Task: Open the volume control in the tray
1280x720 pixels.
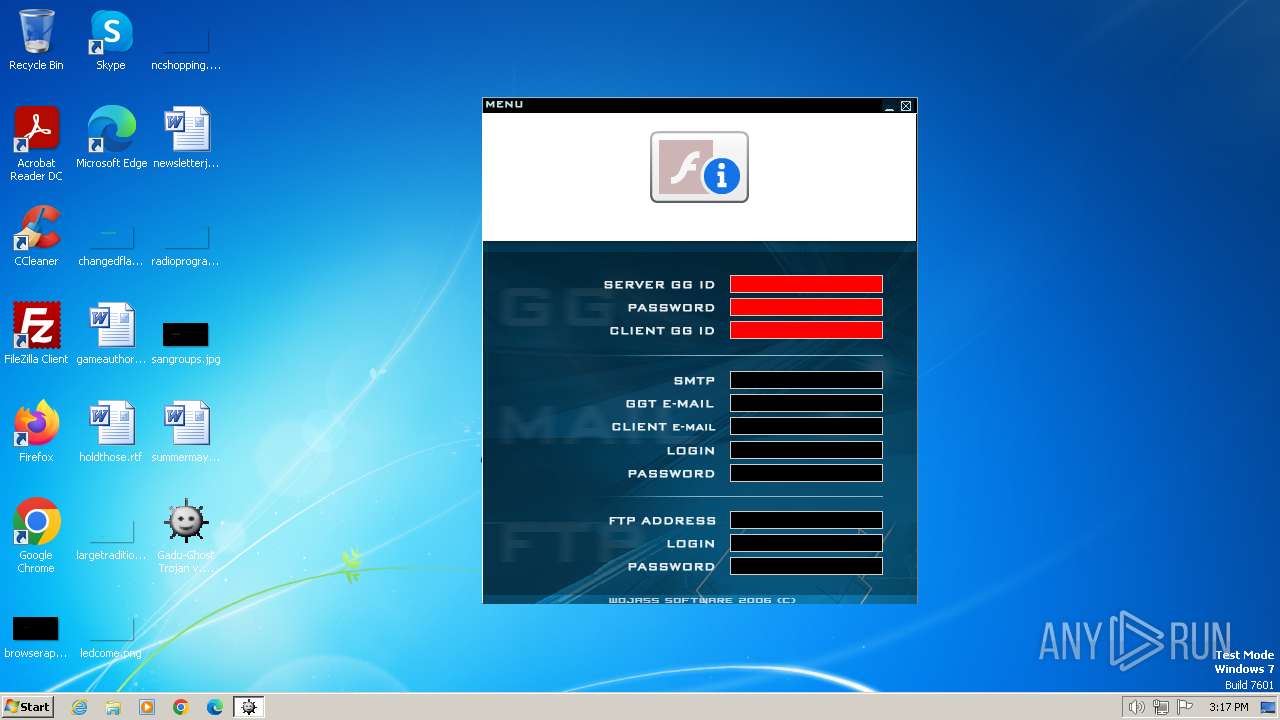Action: coord(1136,707)
